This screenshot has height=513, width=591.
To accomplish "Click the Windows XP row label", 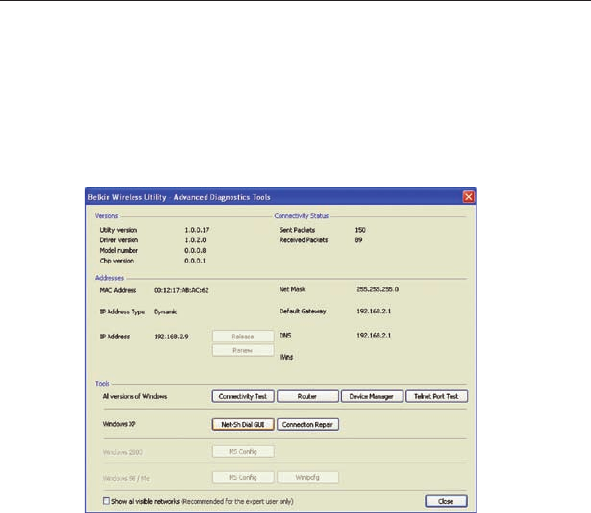I will 119,424.
